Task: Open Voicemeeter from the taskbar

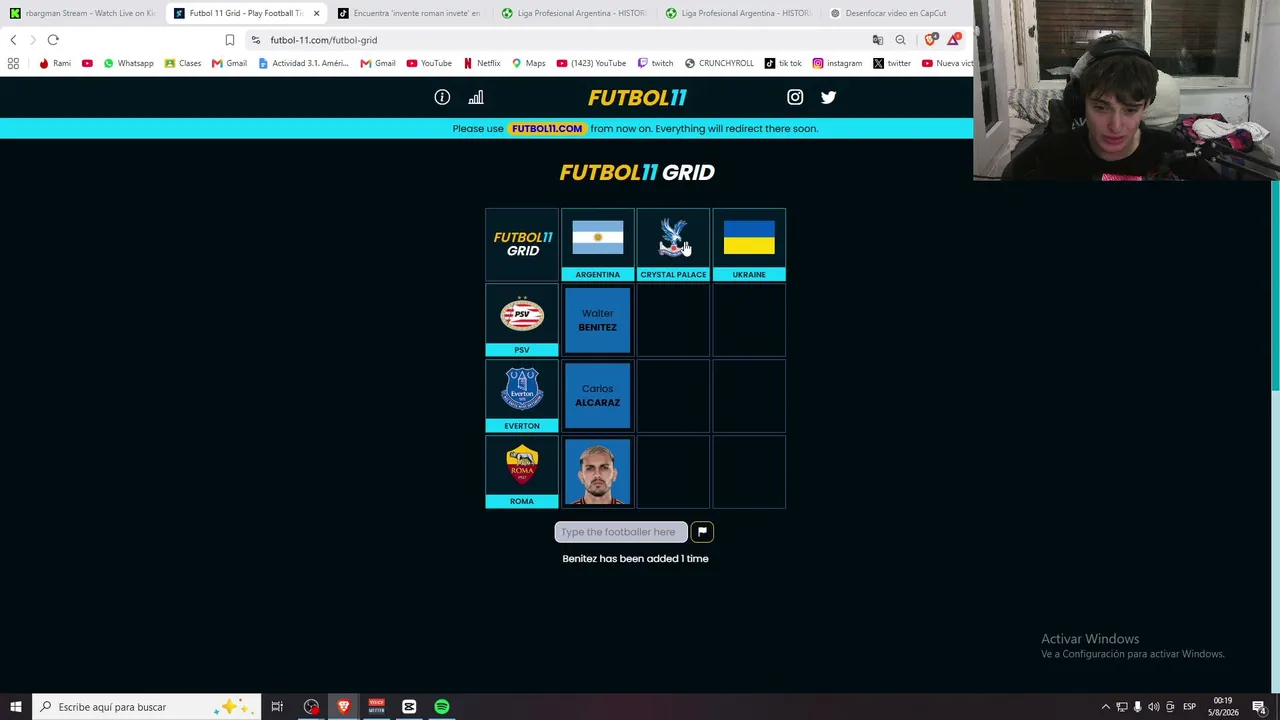Action: point(376,707)
